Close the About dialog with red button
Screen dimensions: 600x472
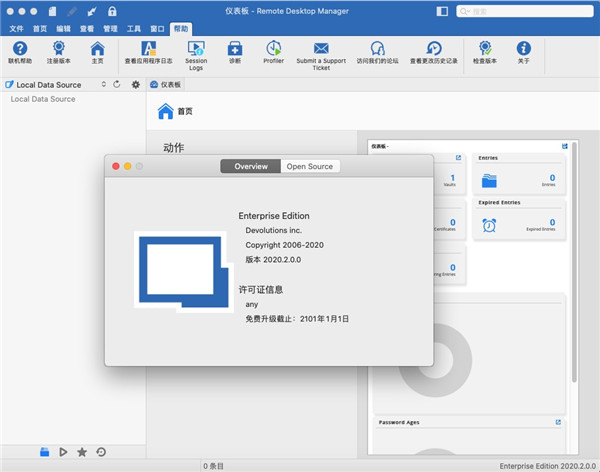point(116,166)
